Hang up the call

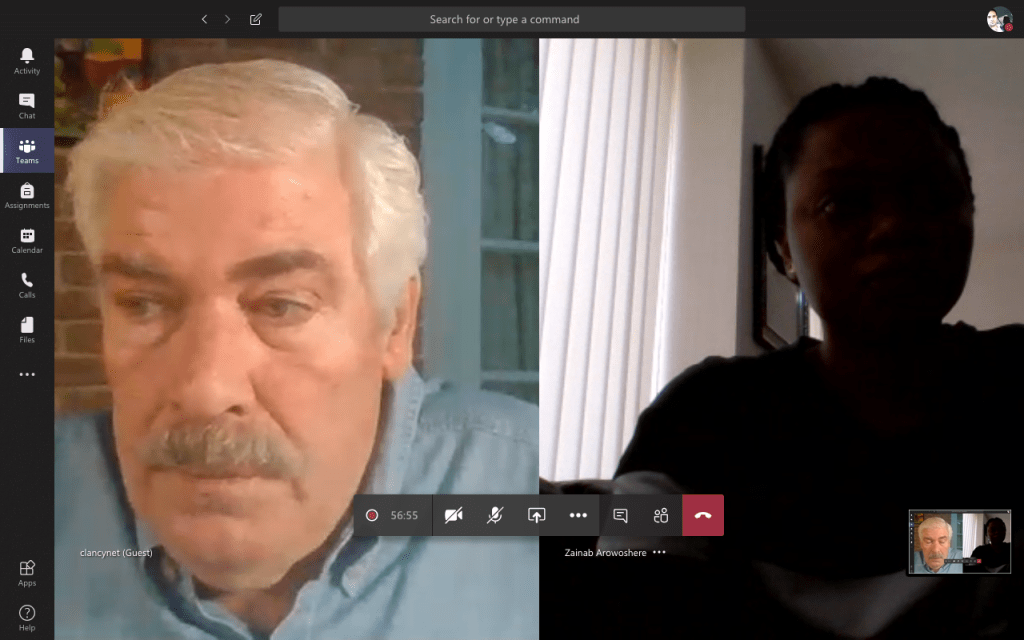(x=703, y=515)
